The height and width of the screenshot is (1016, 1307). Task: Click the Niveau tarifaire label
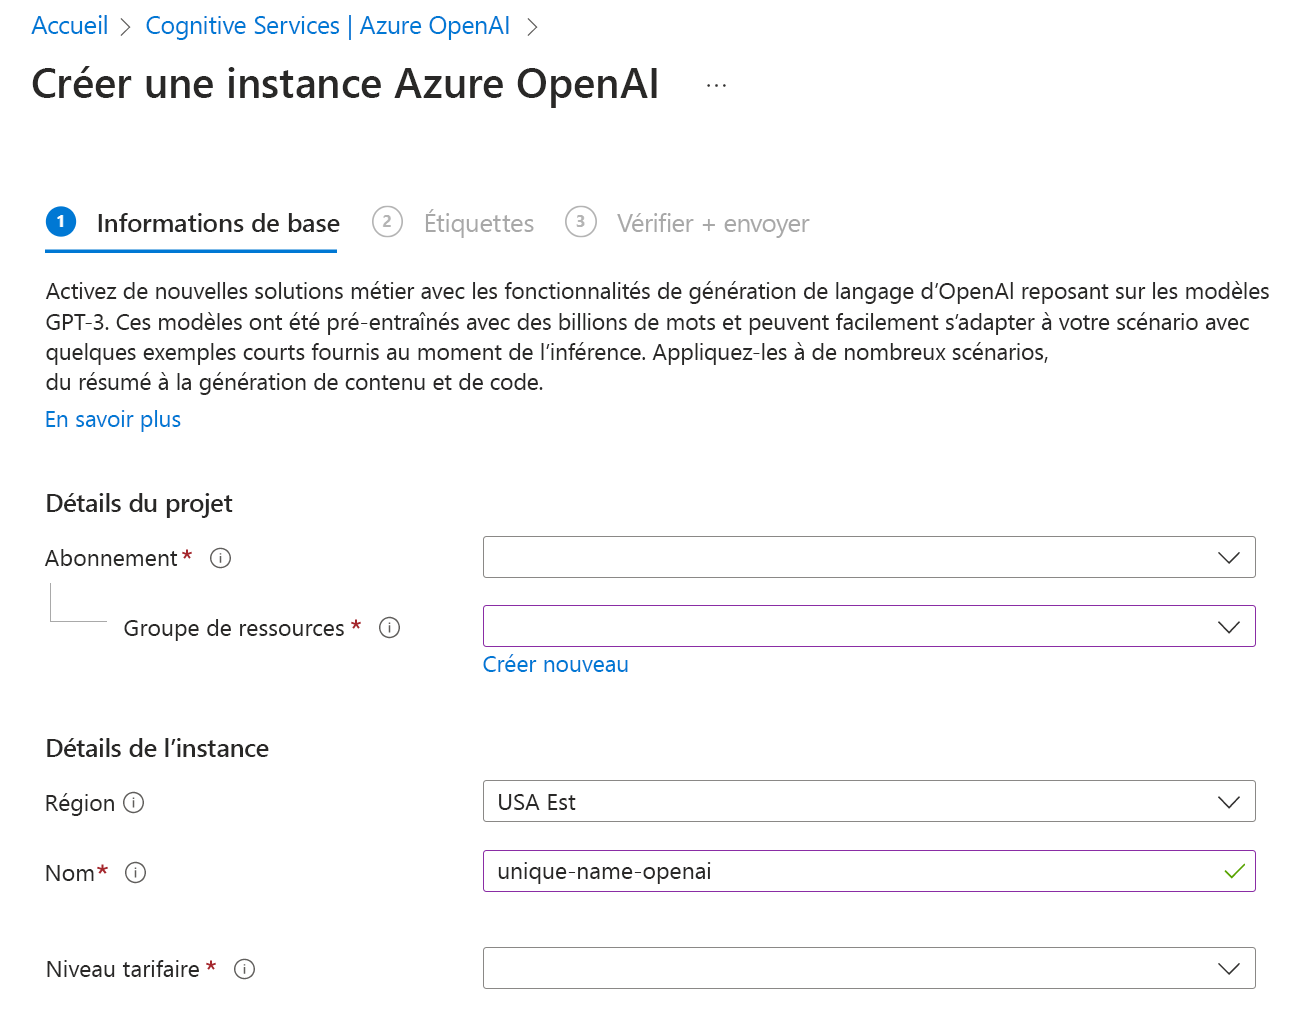click(123, 969)
